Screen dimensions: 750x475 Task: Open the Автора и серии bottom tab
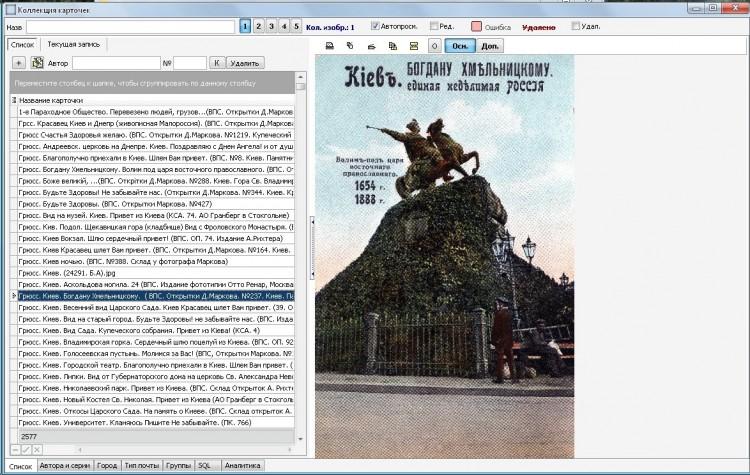click(x=65, y=465)
